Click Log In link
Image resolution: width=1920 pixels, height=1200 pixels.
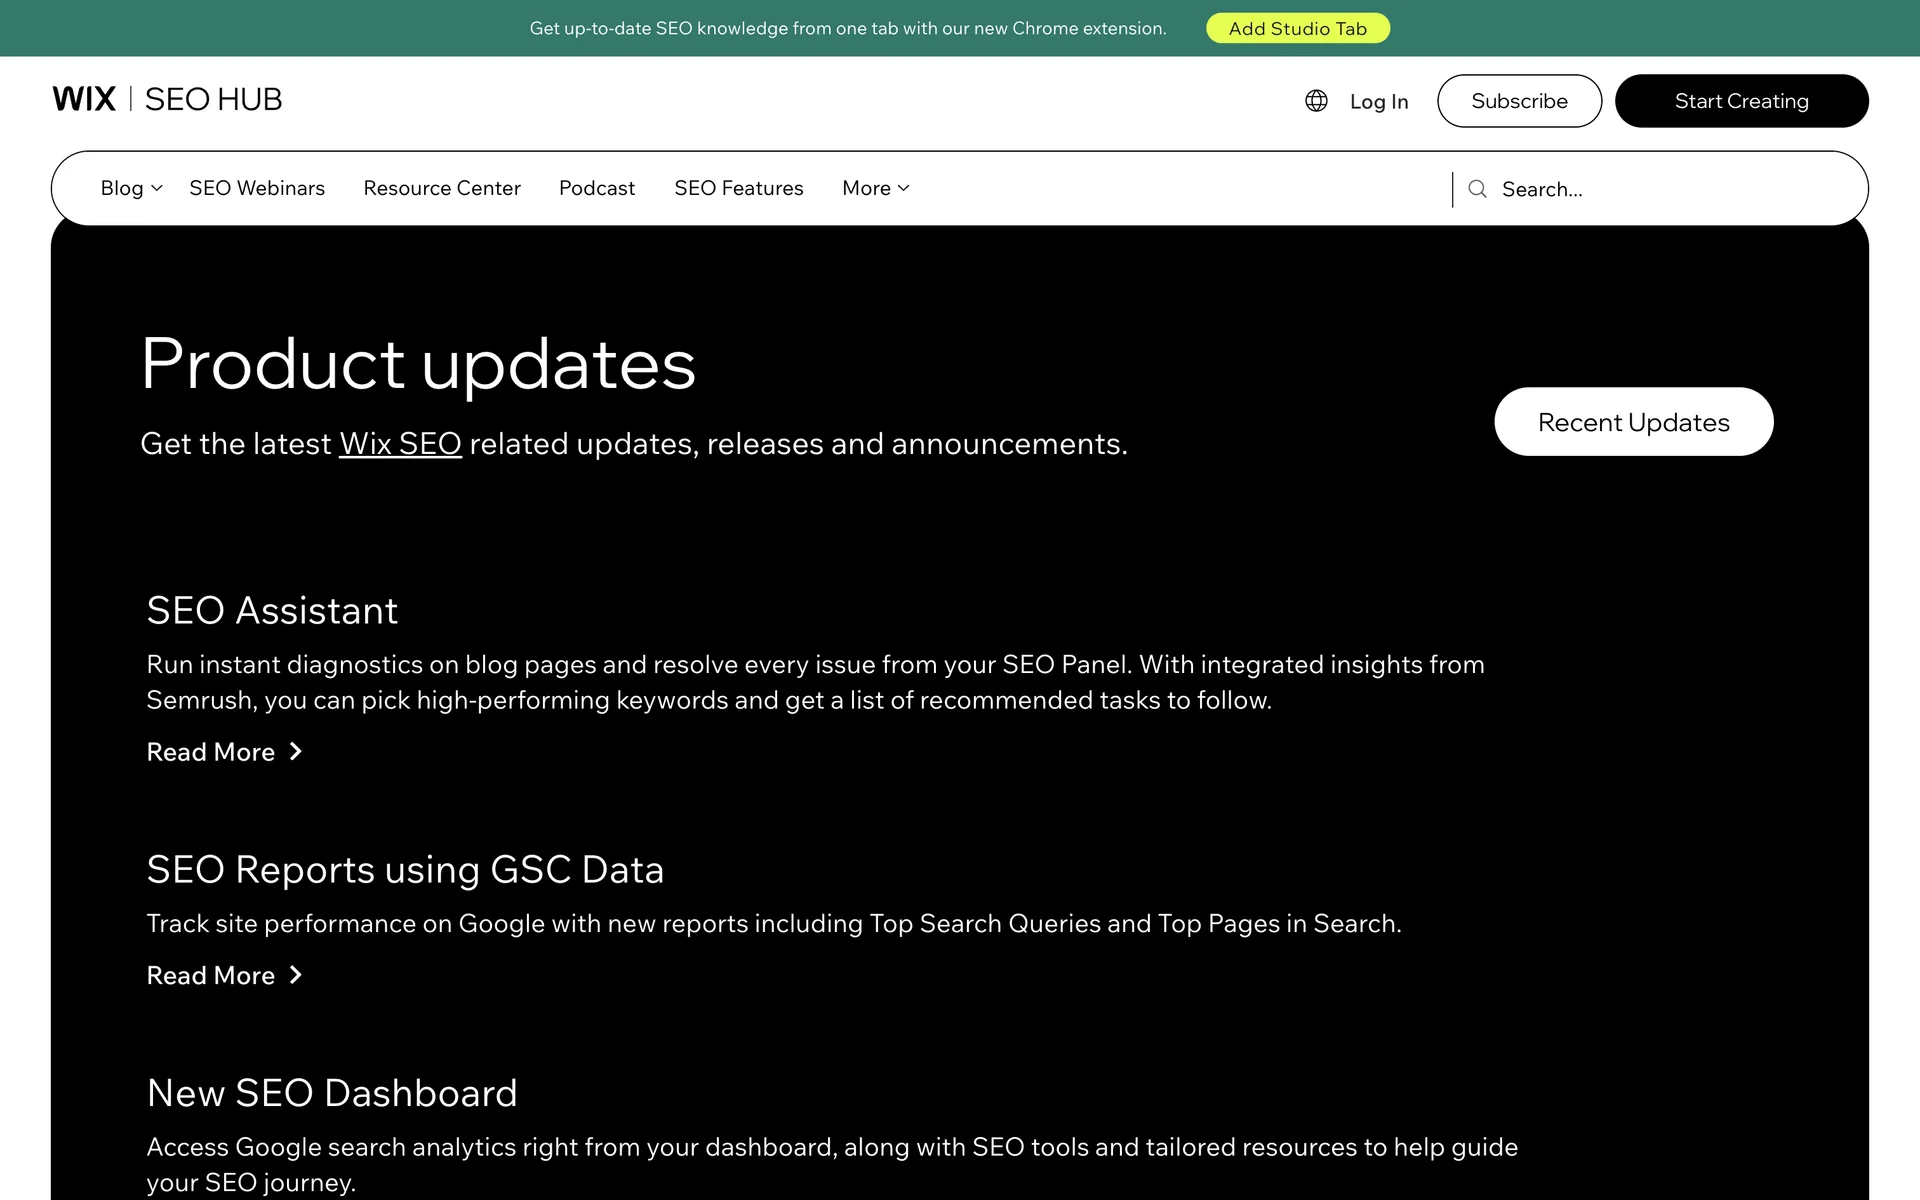1378,102
